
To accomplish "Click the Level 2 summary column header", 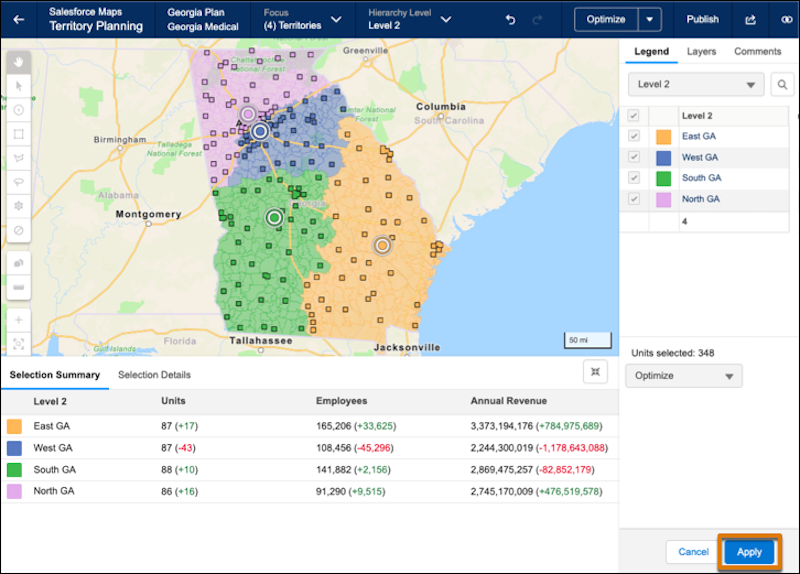I will point(50,402).
